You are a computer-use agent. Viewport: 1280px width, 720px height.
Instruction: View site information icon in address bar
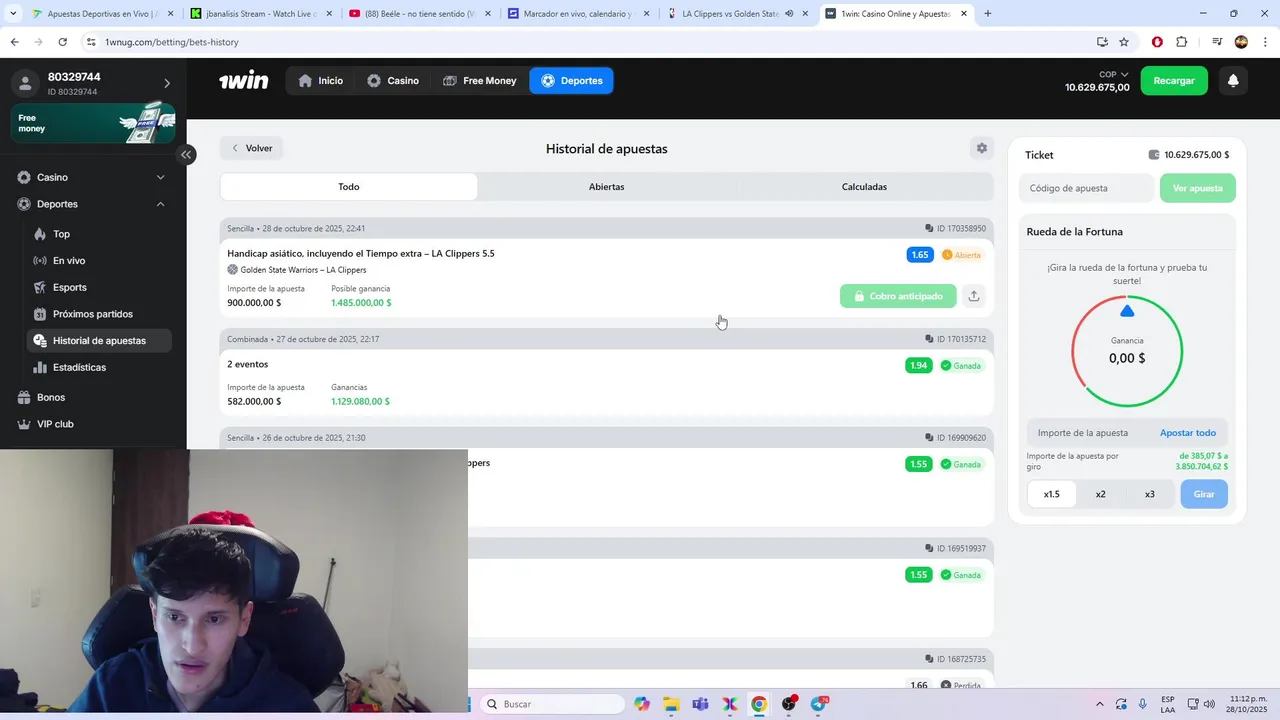tap(91, 42)
